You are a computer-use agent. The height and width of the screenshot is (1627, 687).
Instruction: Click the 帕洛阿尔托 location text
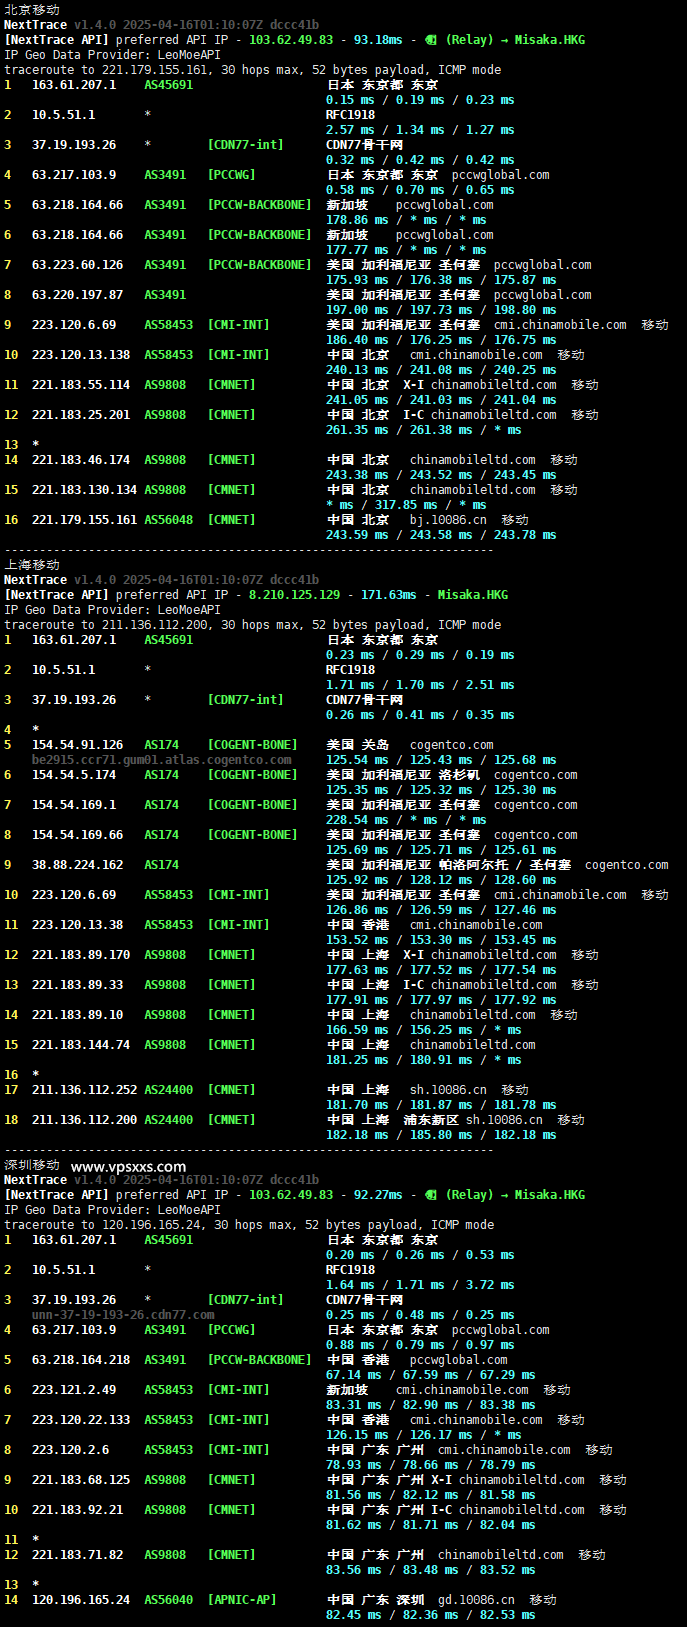473,865
